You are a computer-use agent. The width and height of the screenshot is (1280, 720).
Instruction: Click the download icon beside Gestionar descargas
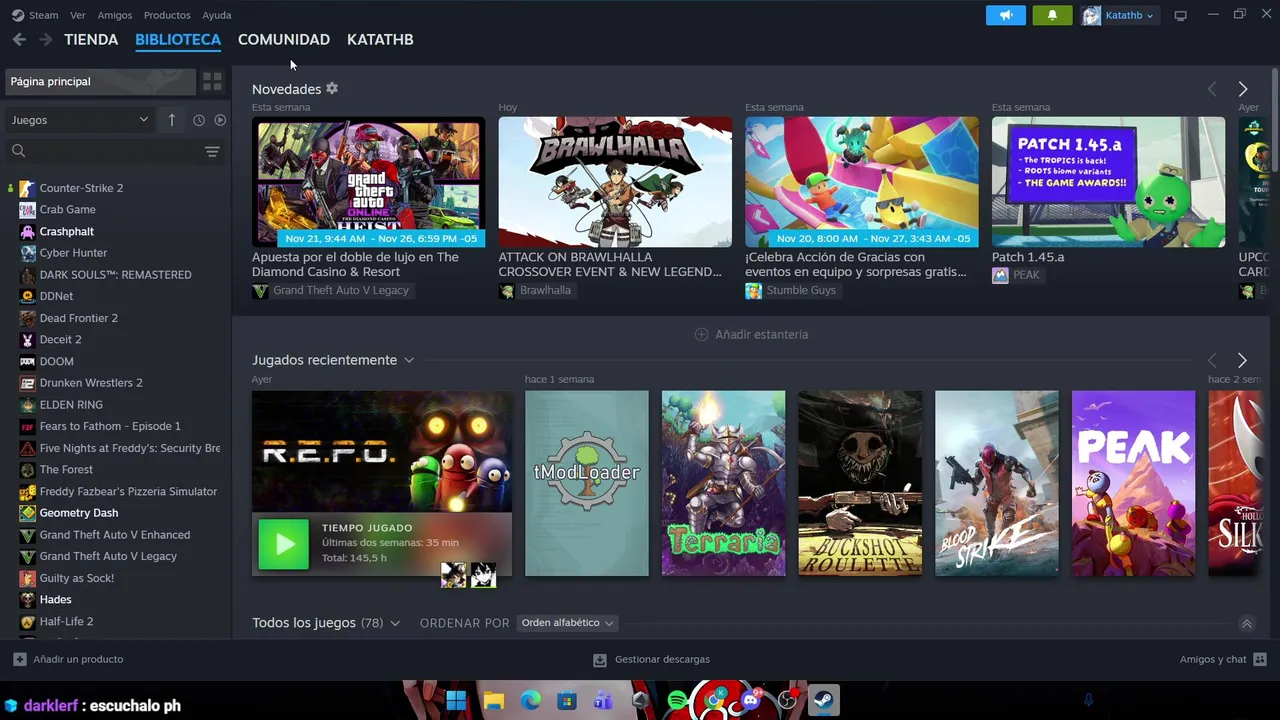pos(600,660)
